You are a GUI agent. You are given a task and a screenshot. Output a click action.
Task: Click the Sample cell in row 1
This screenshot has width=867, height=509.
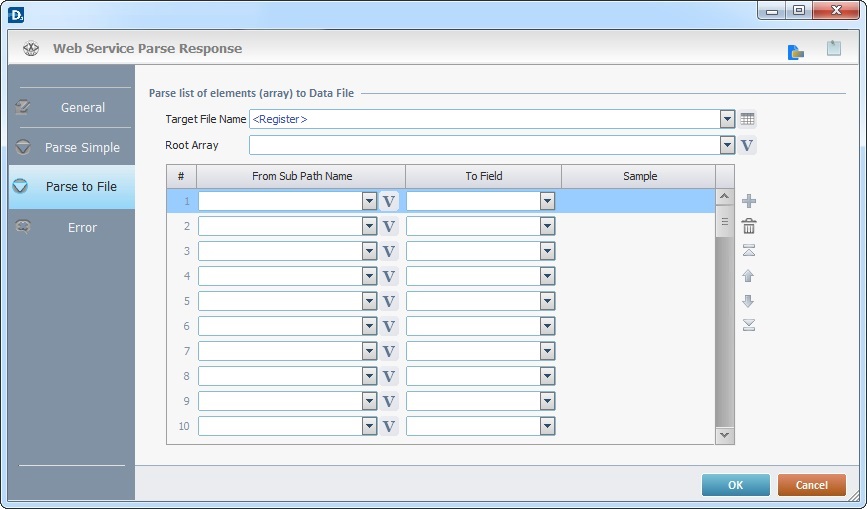click(x=638, y=201)
